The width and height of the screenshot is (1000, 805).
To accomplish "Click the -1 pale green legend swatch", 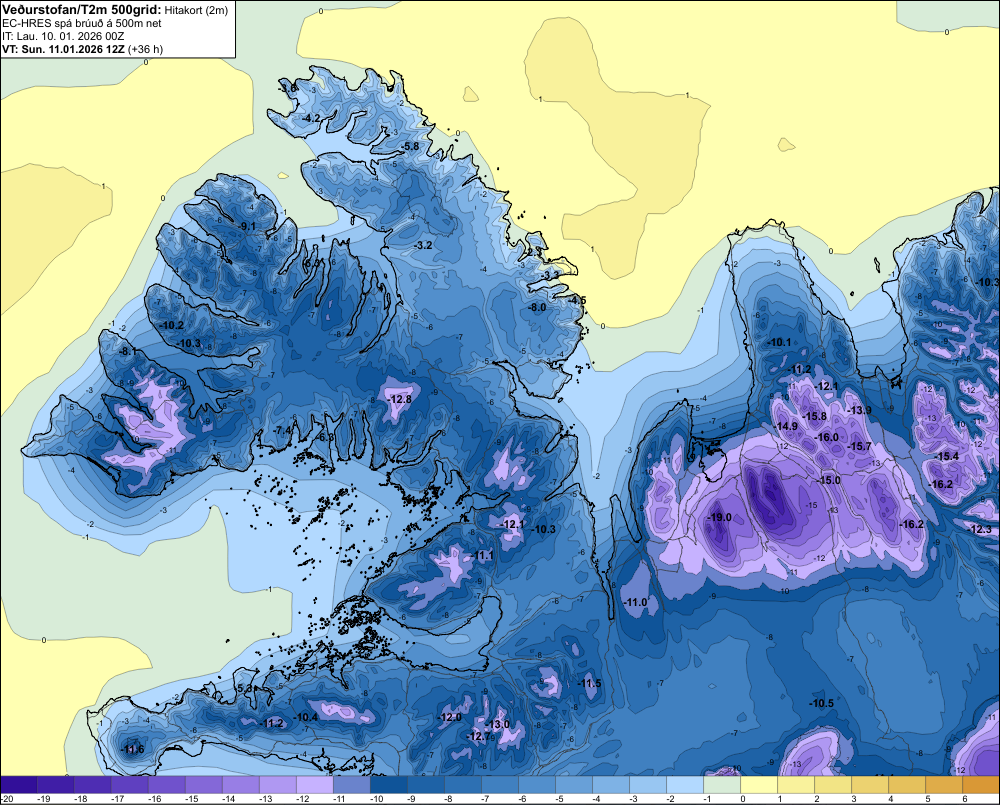I will (x=722, y=784).
